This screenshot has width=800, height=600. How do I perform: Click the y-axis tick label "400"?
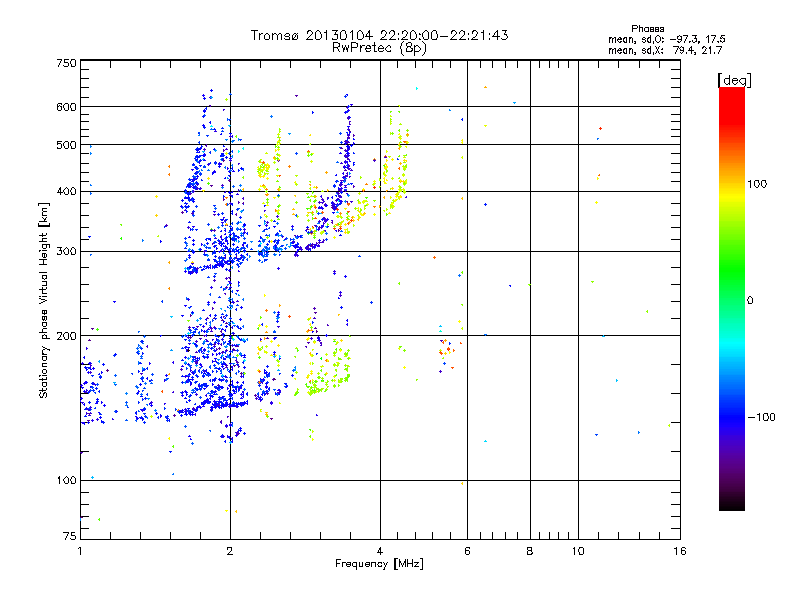coord(66,191)
